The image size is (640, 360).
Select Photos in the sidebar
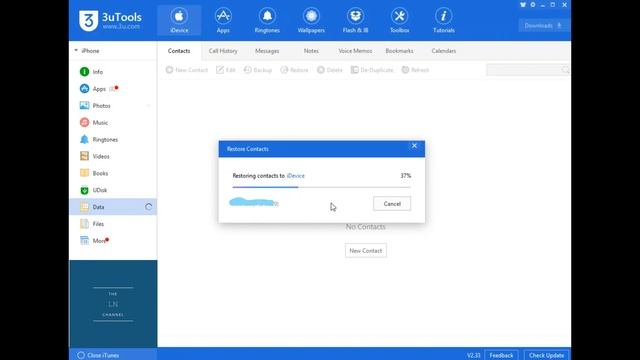click(113, 106)
